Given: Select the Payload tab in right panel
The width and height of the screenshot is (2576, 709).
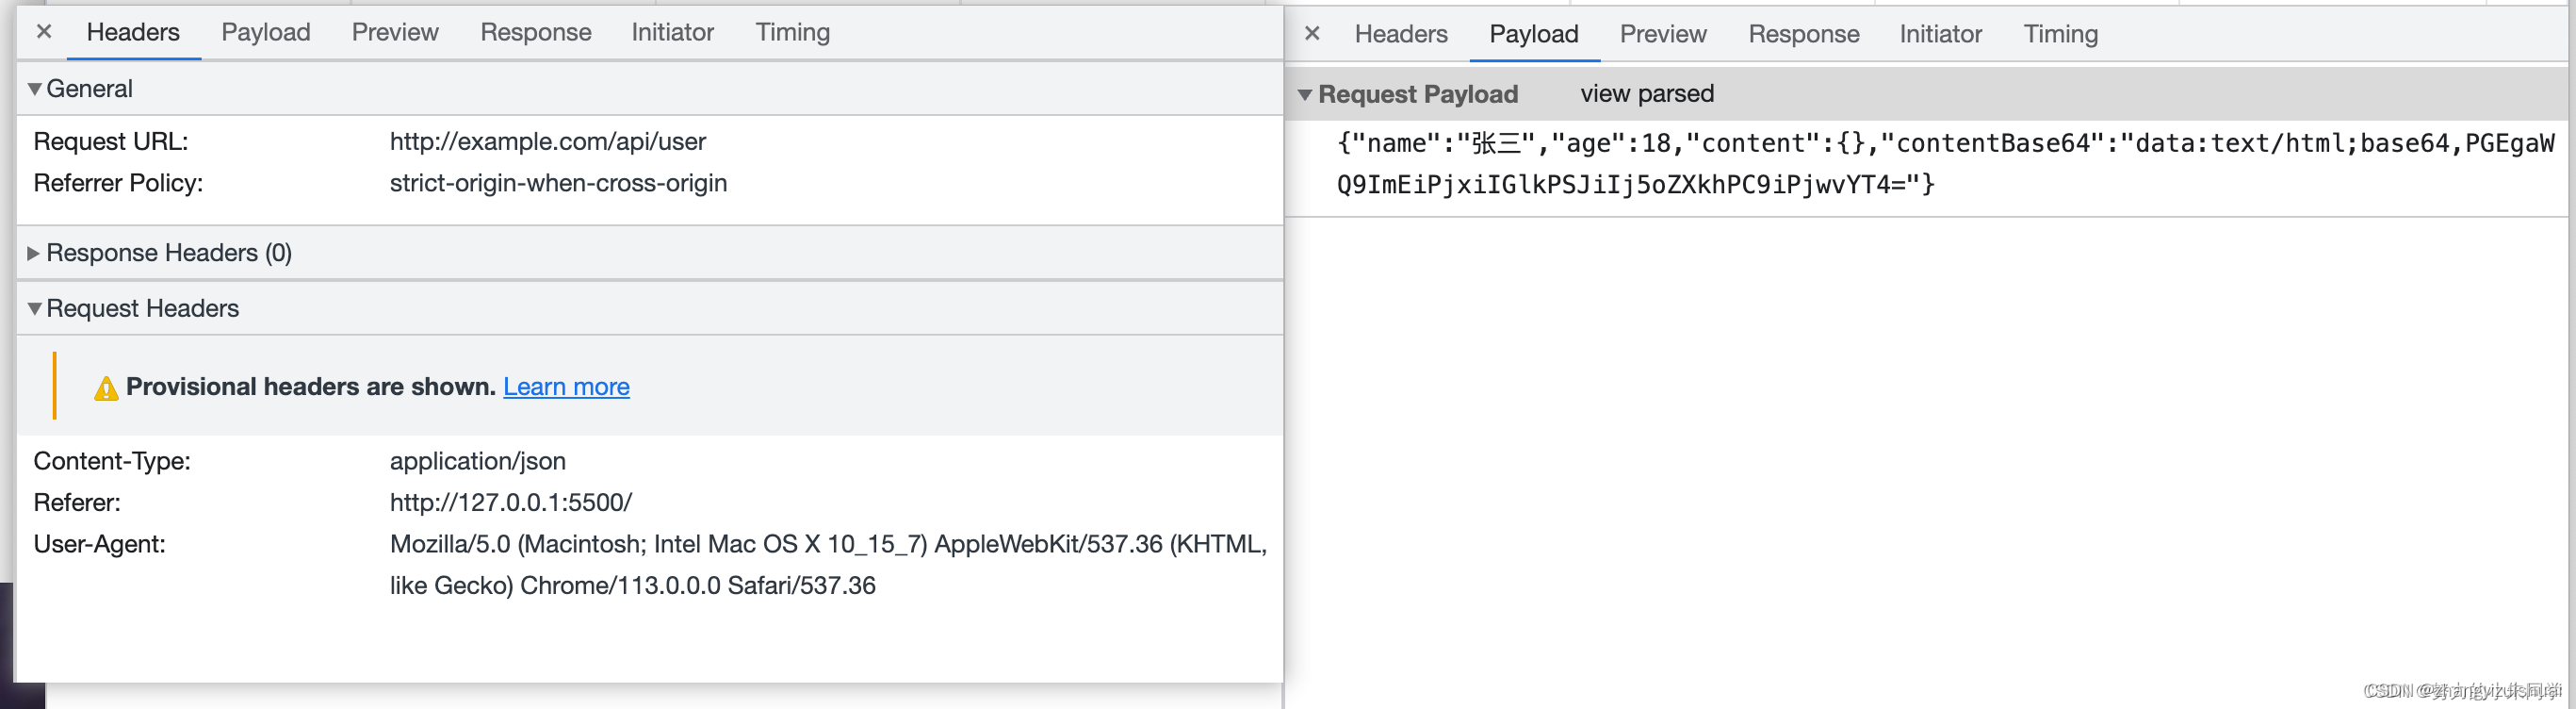Looking at the screenshot, I should point(1534,34).
